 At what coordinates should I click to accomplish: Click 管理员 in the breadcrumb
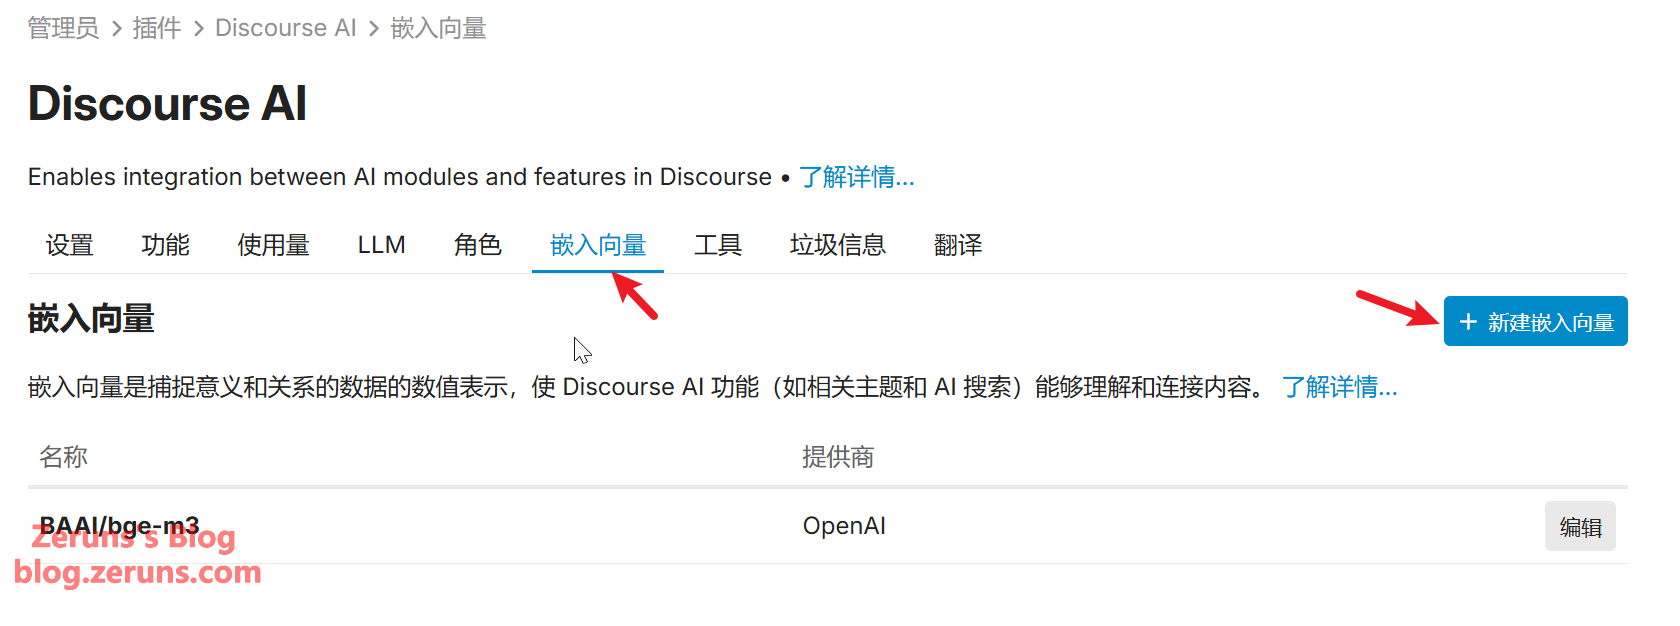63,28
